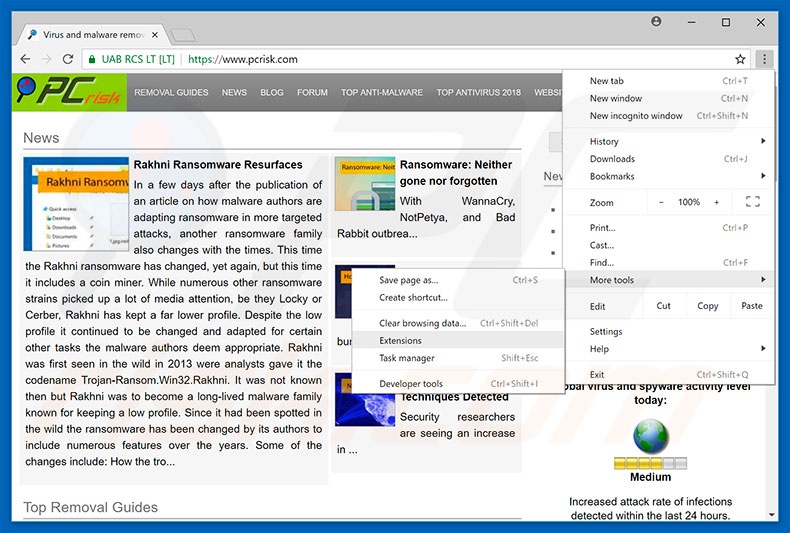Increase zoom with plus button
The width and height of the screenshot is (790, 533).
point(716,202)
